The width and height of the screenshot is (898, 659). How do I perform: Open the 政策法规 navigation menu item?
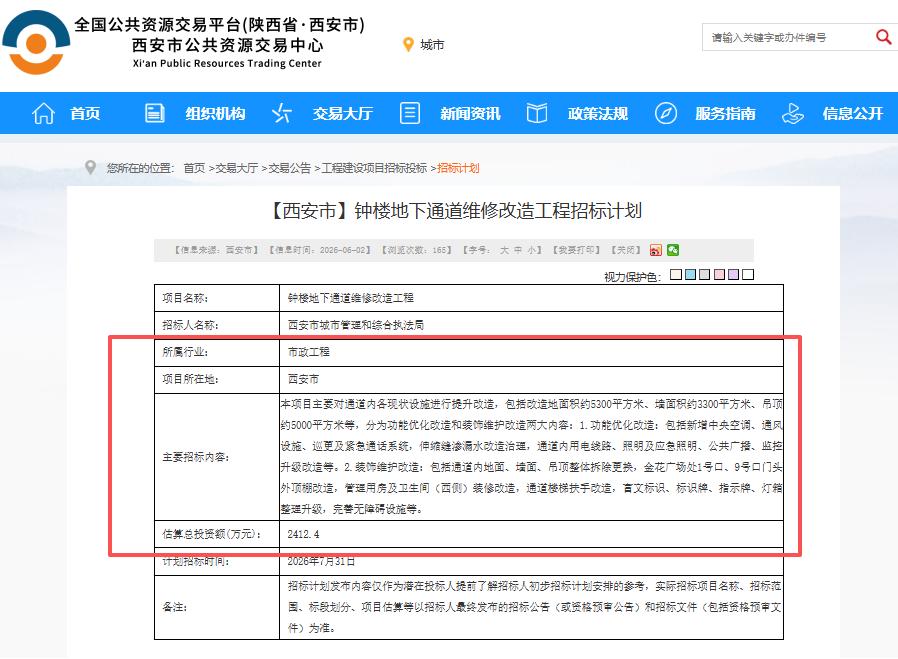pyautogui.click(x=598, y=113)
